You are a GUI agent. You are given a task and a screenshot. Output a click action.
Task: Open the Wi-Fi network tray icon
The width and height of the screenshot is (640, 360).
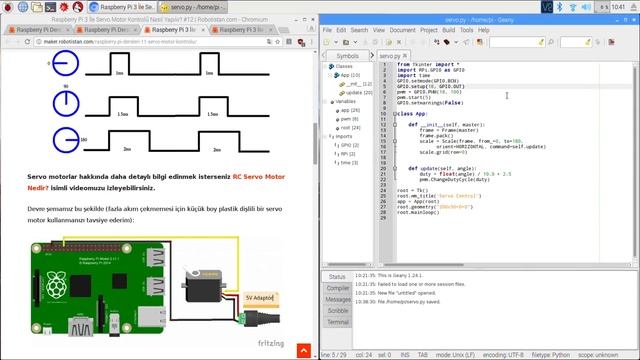(573, 7)
